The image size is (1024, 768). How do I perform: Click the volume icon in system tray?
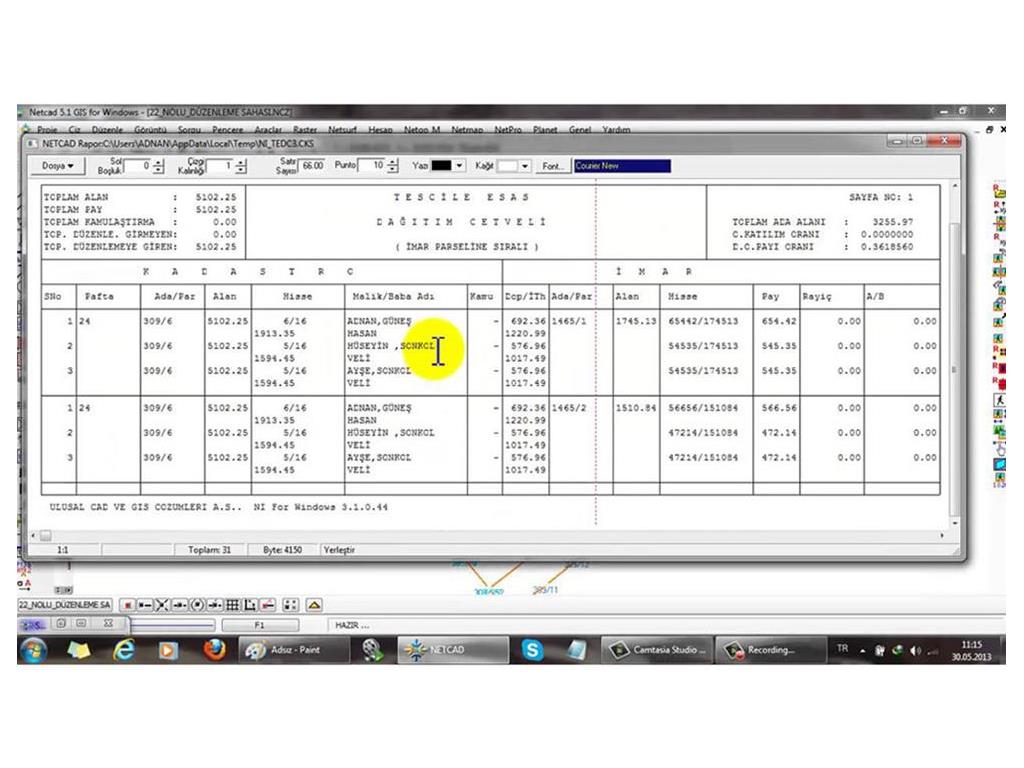(x=913, y=650)
